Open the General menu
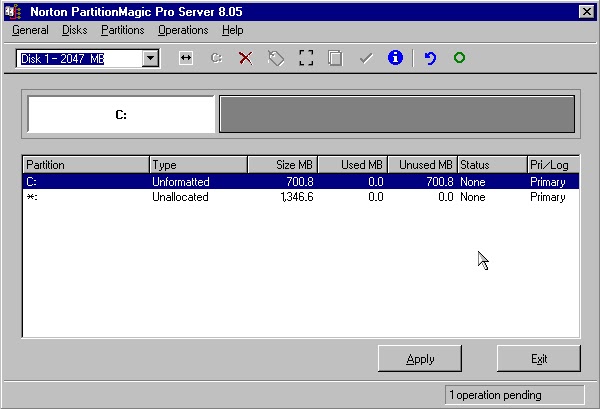This screenshot has width=600, height=409. pyautogui.click(x=30, y=30)
